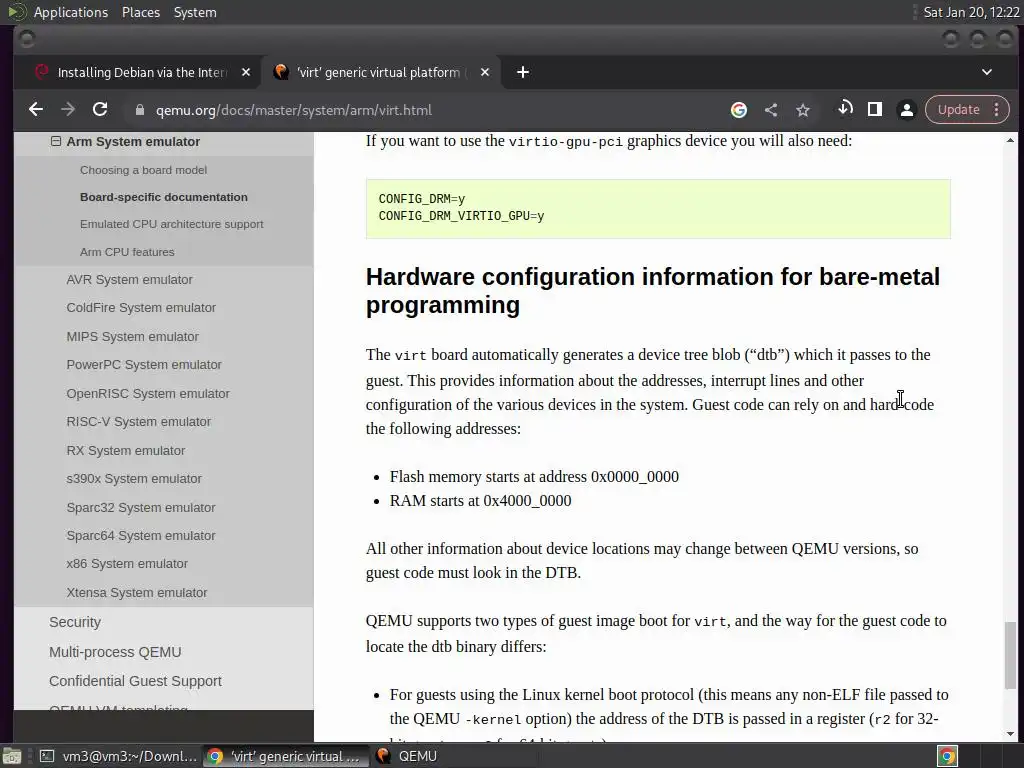The width and height of the screenshot is (1024, 768).
Task: Click the window menu button in titlebar
Action: point(27,39)
